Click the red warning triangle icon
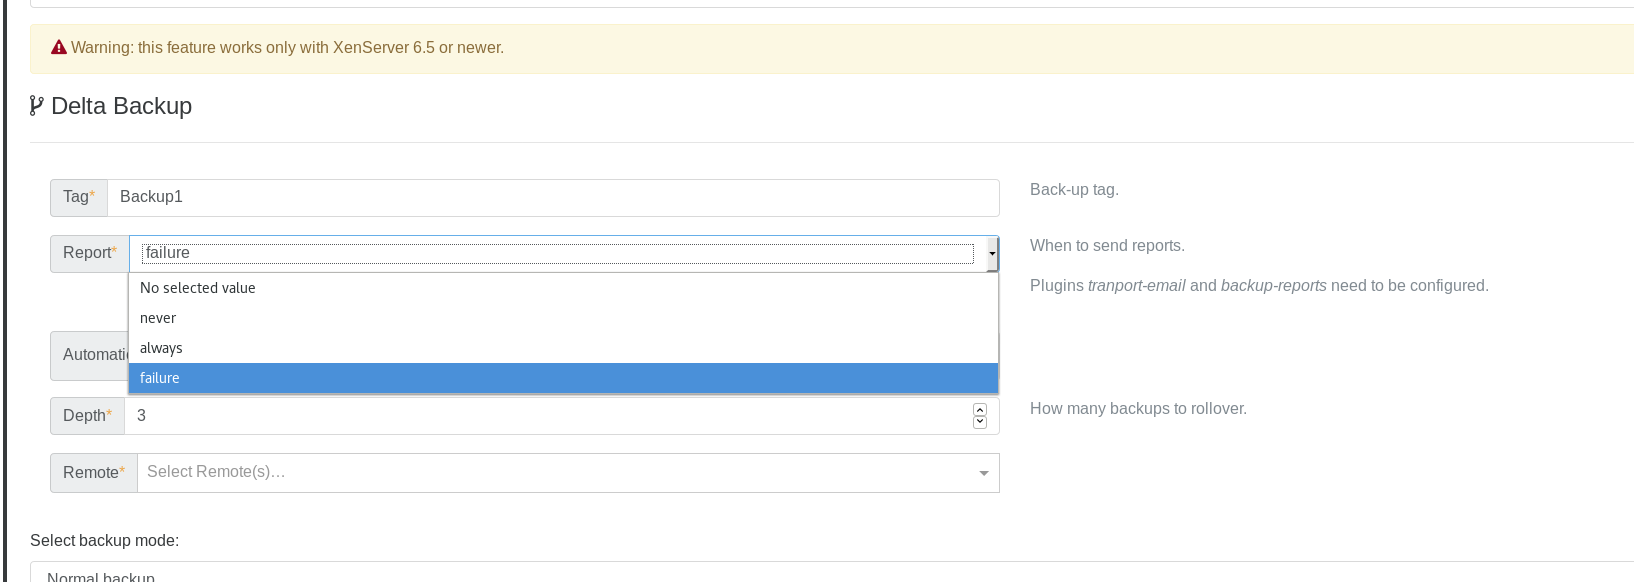 point(59,48)
